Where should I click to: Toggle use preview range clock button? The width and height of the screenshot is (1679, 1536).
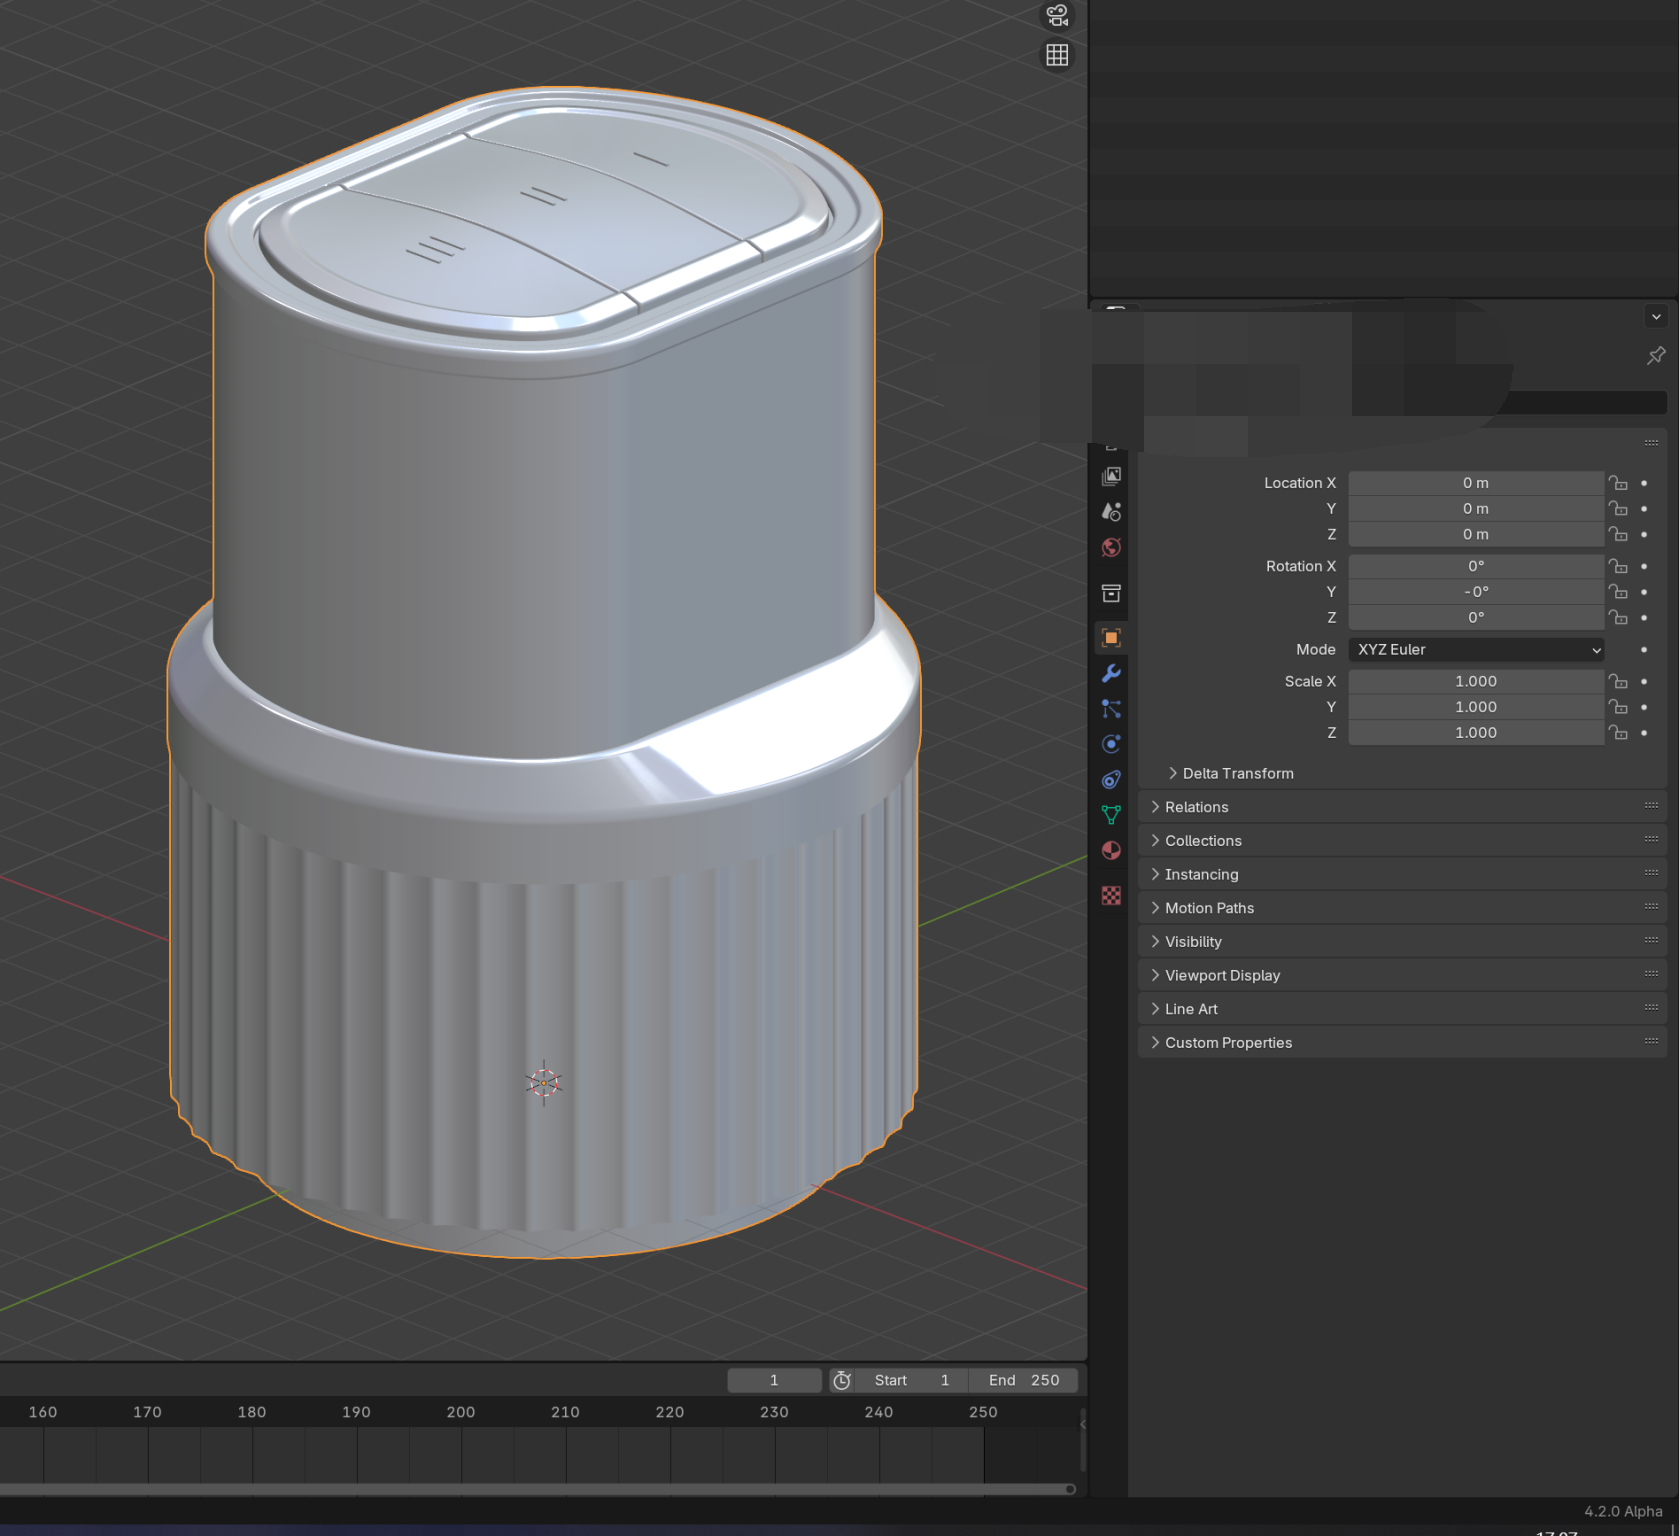click(x=842, y=1380)
